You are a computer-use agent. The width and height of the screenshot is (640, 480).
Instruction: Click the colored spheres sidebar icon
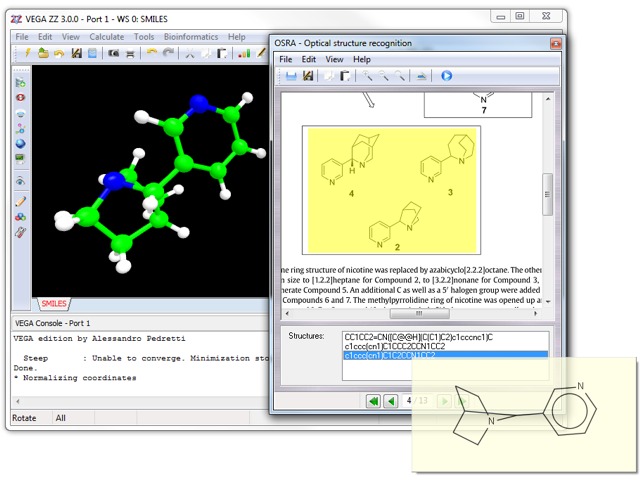[x=20, y=217]
